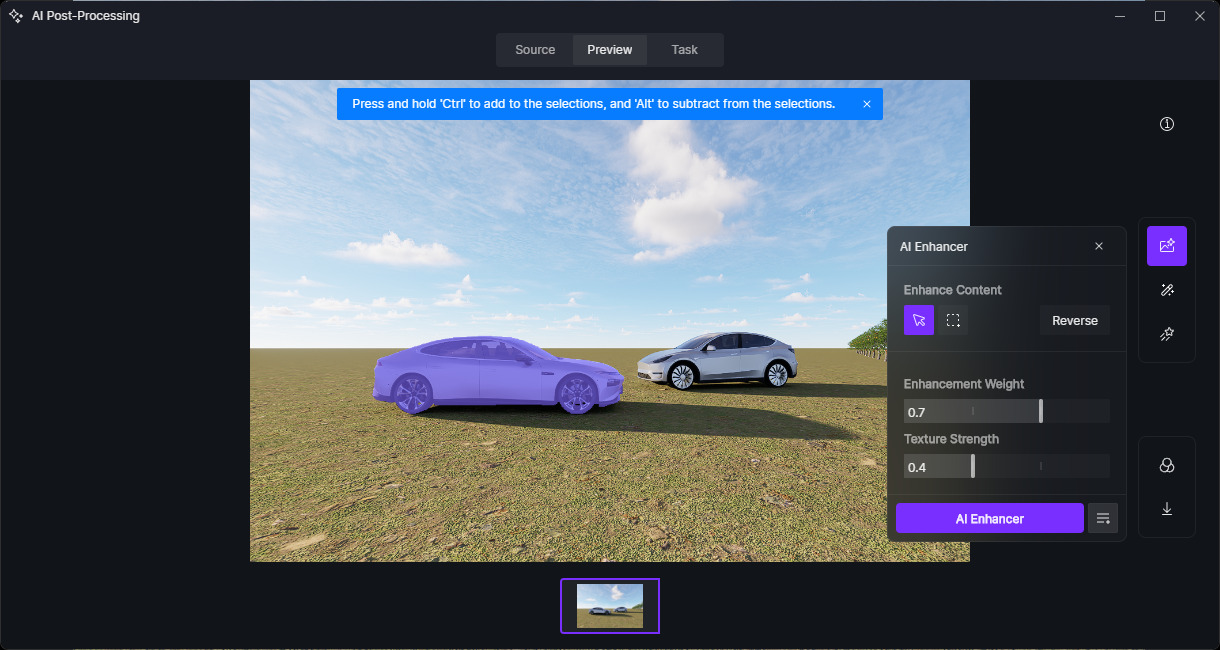
Task: Click the download icon in right sidebar
Action: 1166,509
